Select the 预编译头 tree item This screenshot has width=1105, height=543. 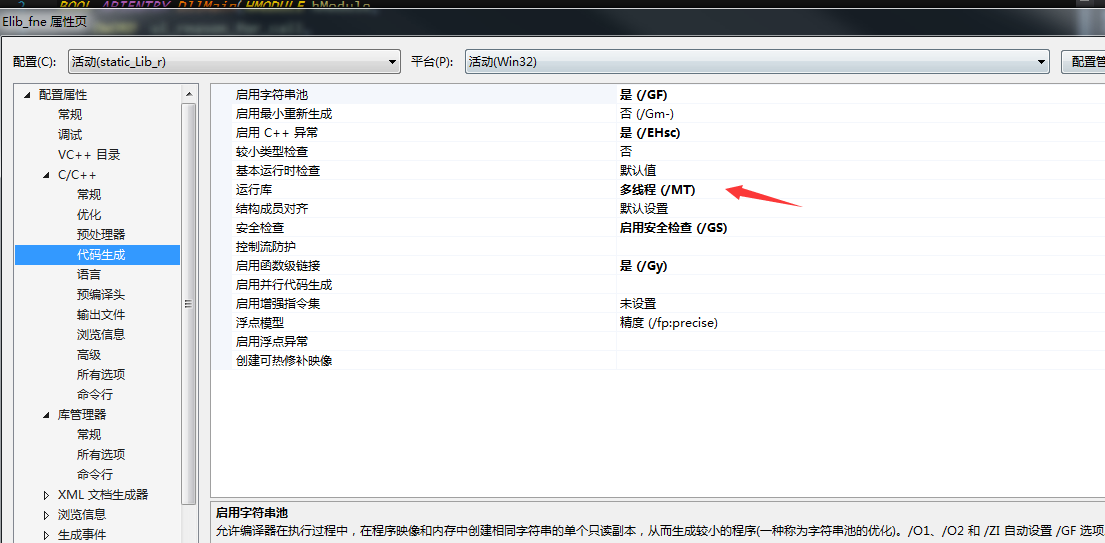tap(101, 294)
